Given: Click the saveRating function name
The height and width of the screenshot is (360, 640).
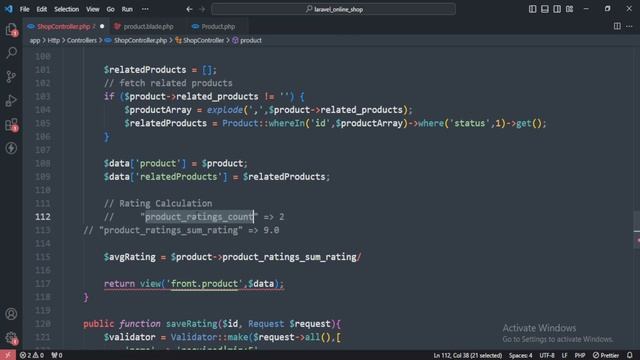Looking at the screenshot, I should pyautogui.click(x=191, y=324).
